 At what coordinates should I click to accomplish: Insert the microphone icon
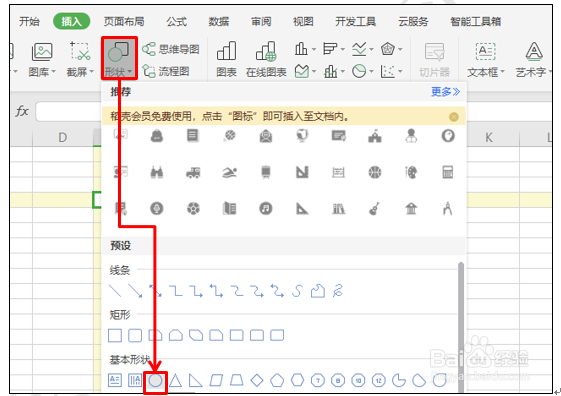157,209
